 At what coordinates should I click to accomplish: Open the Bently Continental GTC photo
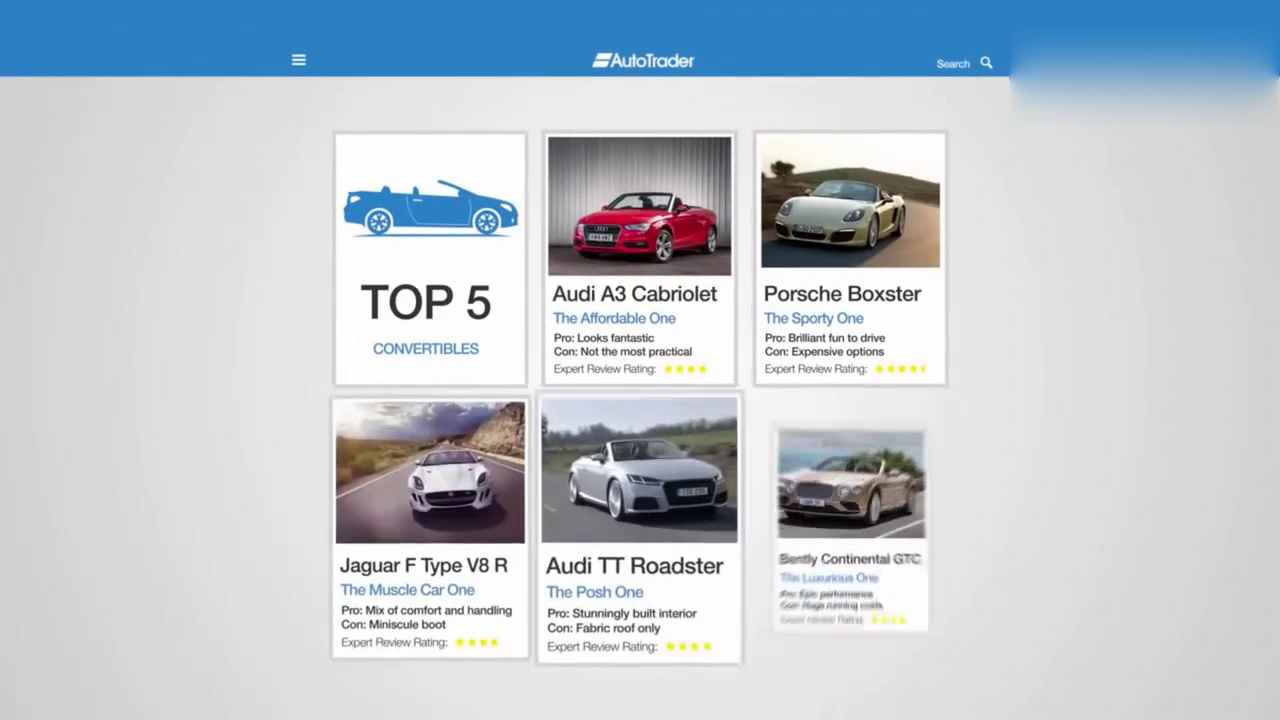pyautogui.click(x=851, y=484)
